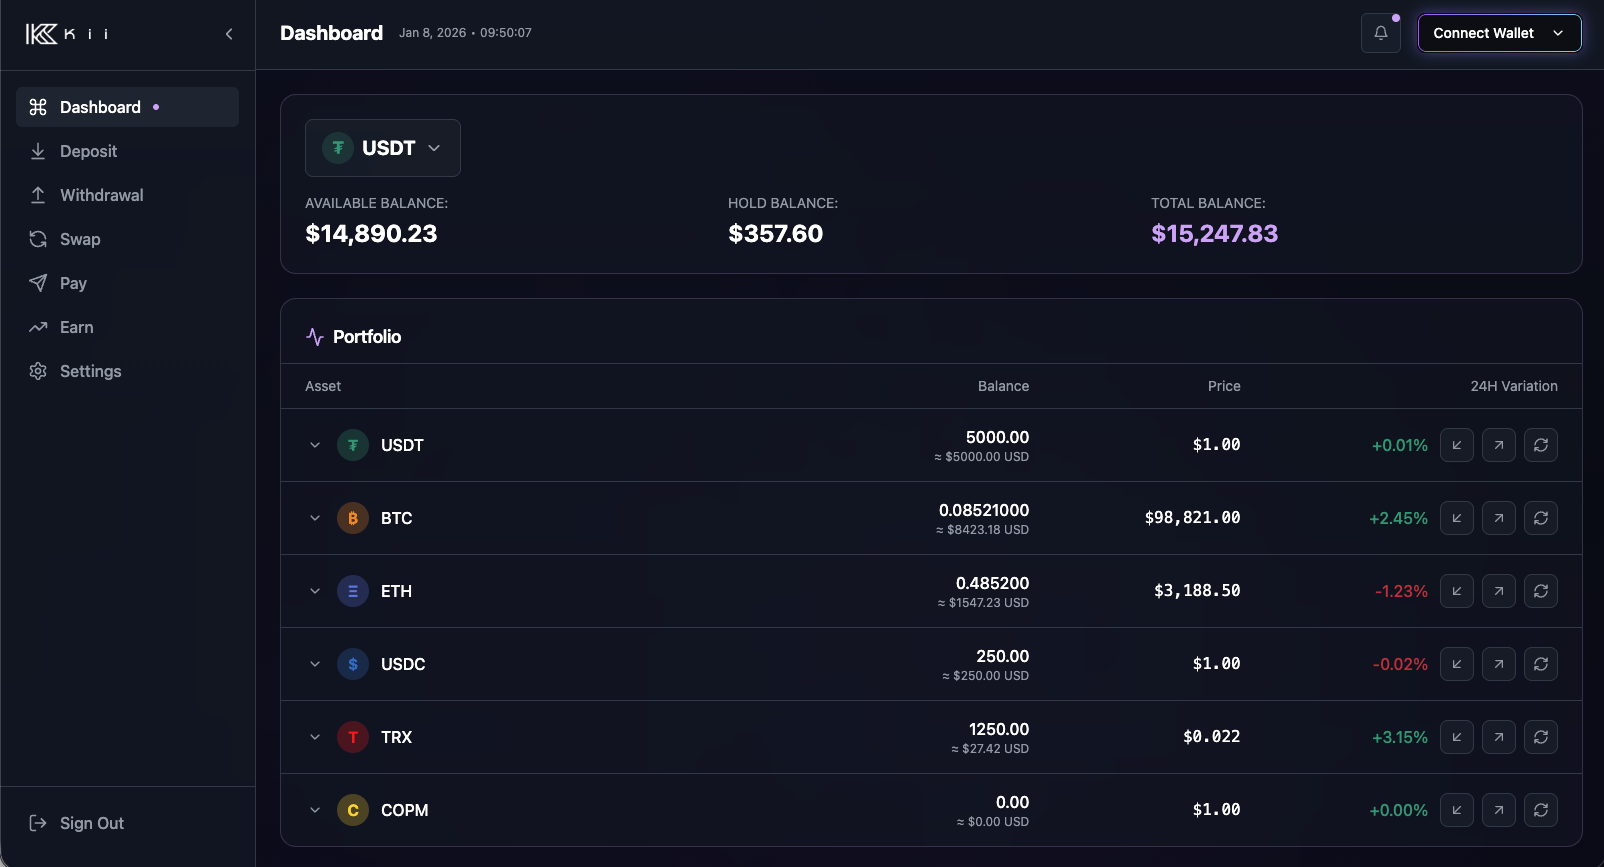Open the Swap menu item
This screenshot has width=1604, height=867.
coord(80,239)
